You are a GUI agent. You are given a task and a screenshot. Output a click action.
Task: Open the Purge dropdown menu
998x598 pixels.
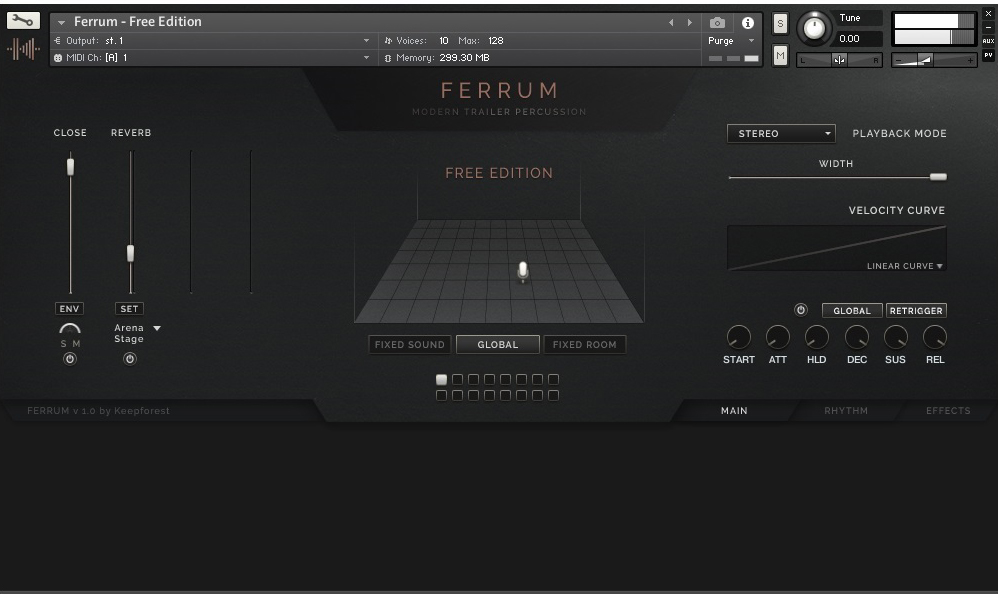pyautogui.click(x=731, y=41)
